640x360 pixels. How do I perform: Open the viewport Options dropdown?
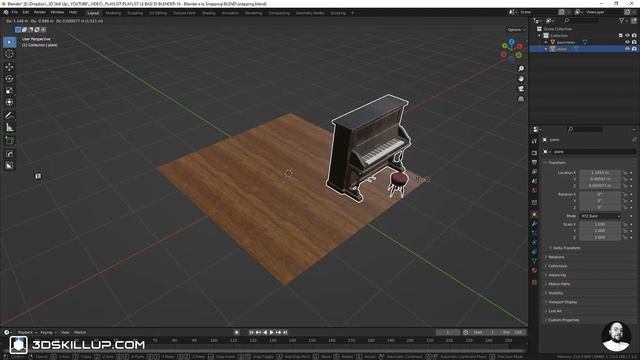(x=516, y=30)
